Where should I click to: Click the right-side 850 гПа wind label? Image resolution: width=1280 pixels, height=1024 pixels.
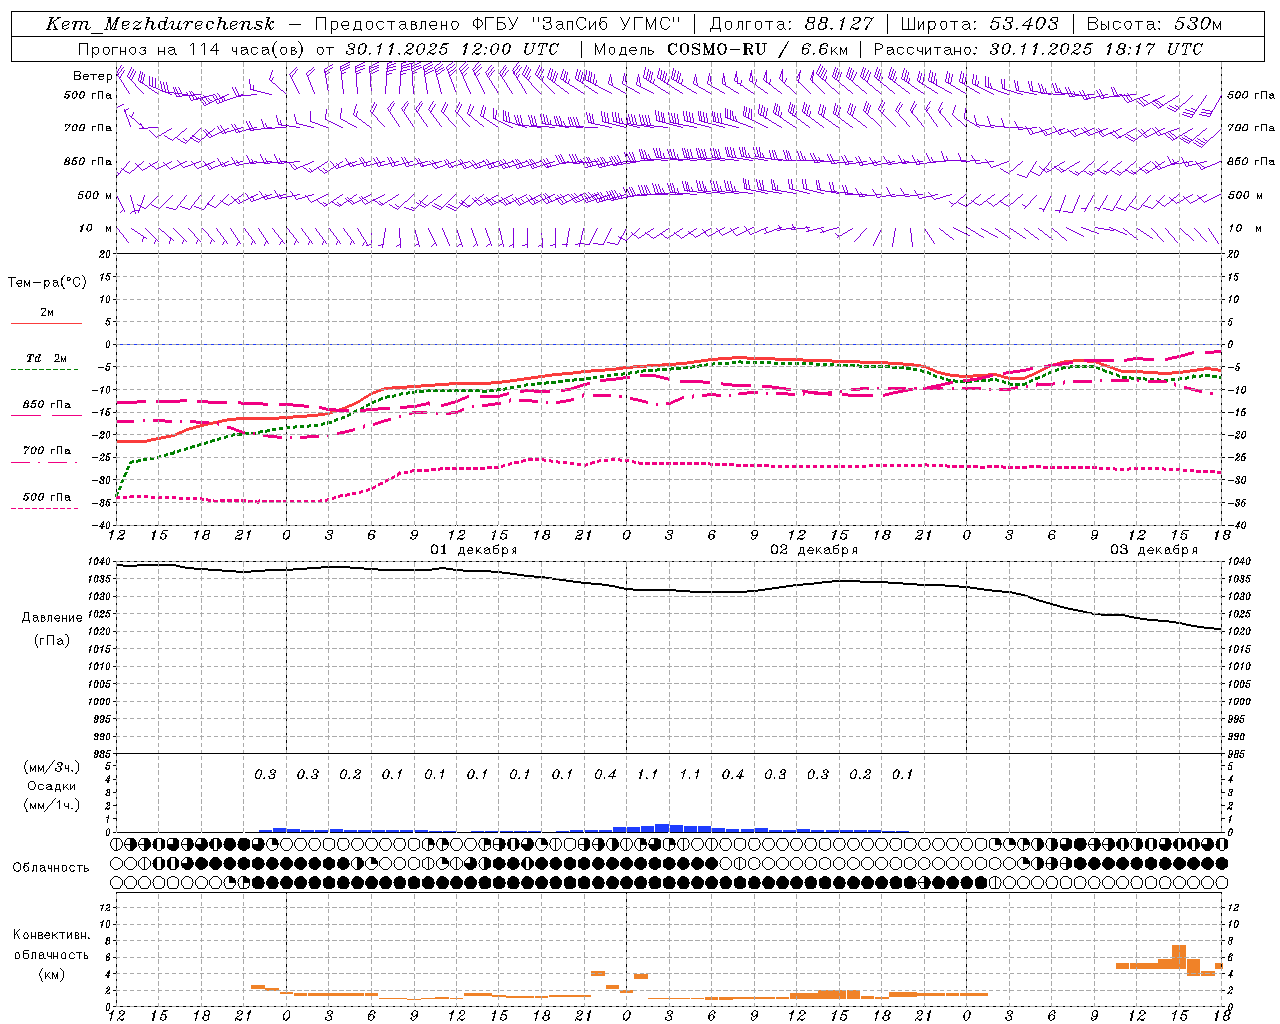tap(1251, 161)
